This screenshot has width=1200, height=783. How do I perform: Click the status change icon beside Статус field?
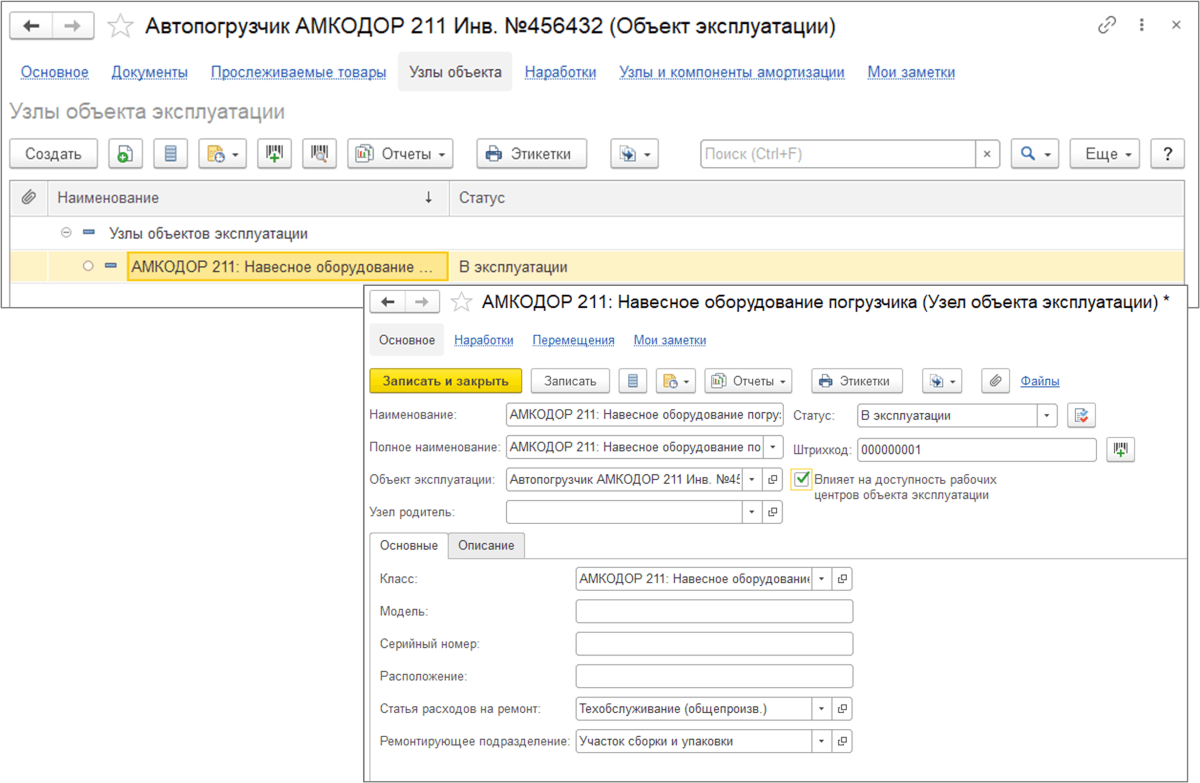pyautogui.click(x=1081, y=416)
